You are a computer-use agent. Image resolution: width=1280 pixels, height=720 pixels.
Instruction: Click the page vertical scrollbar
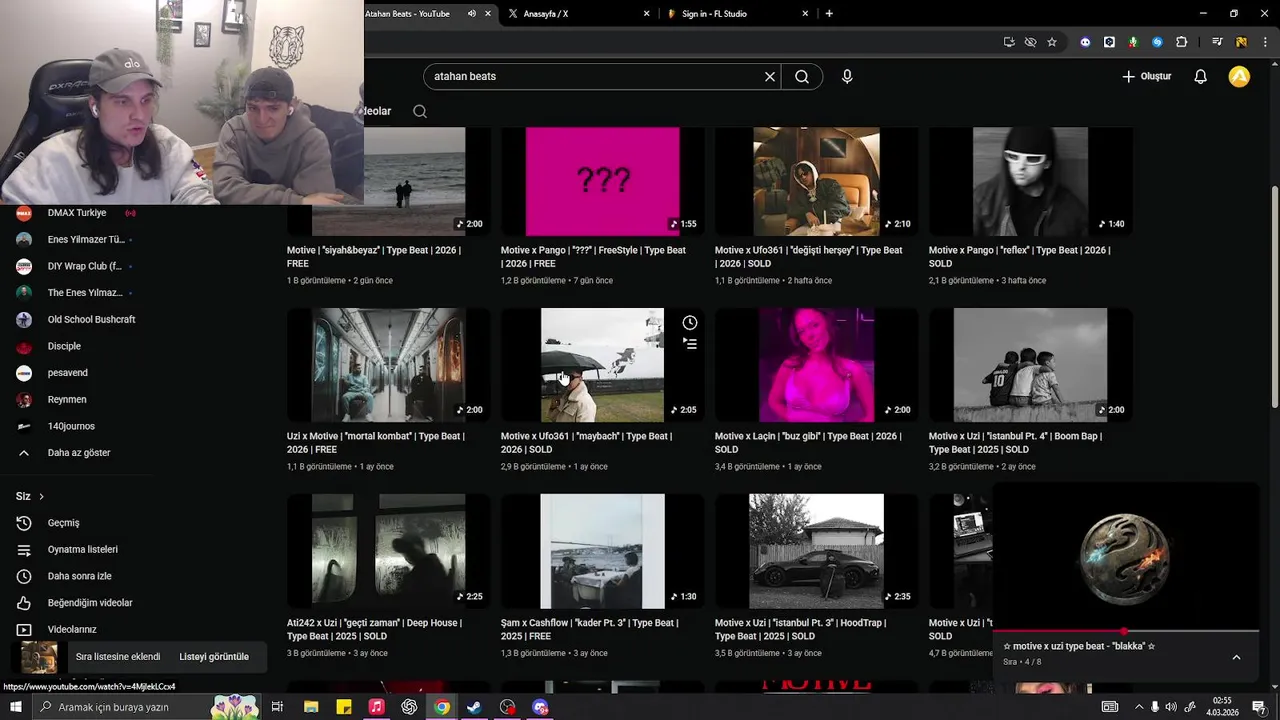coord(1274,297)
